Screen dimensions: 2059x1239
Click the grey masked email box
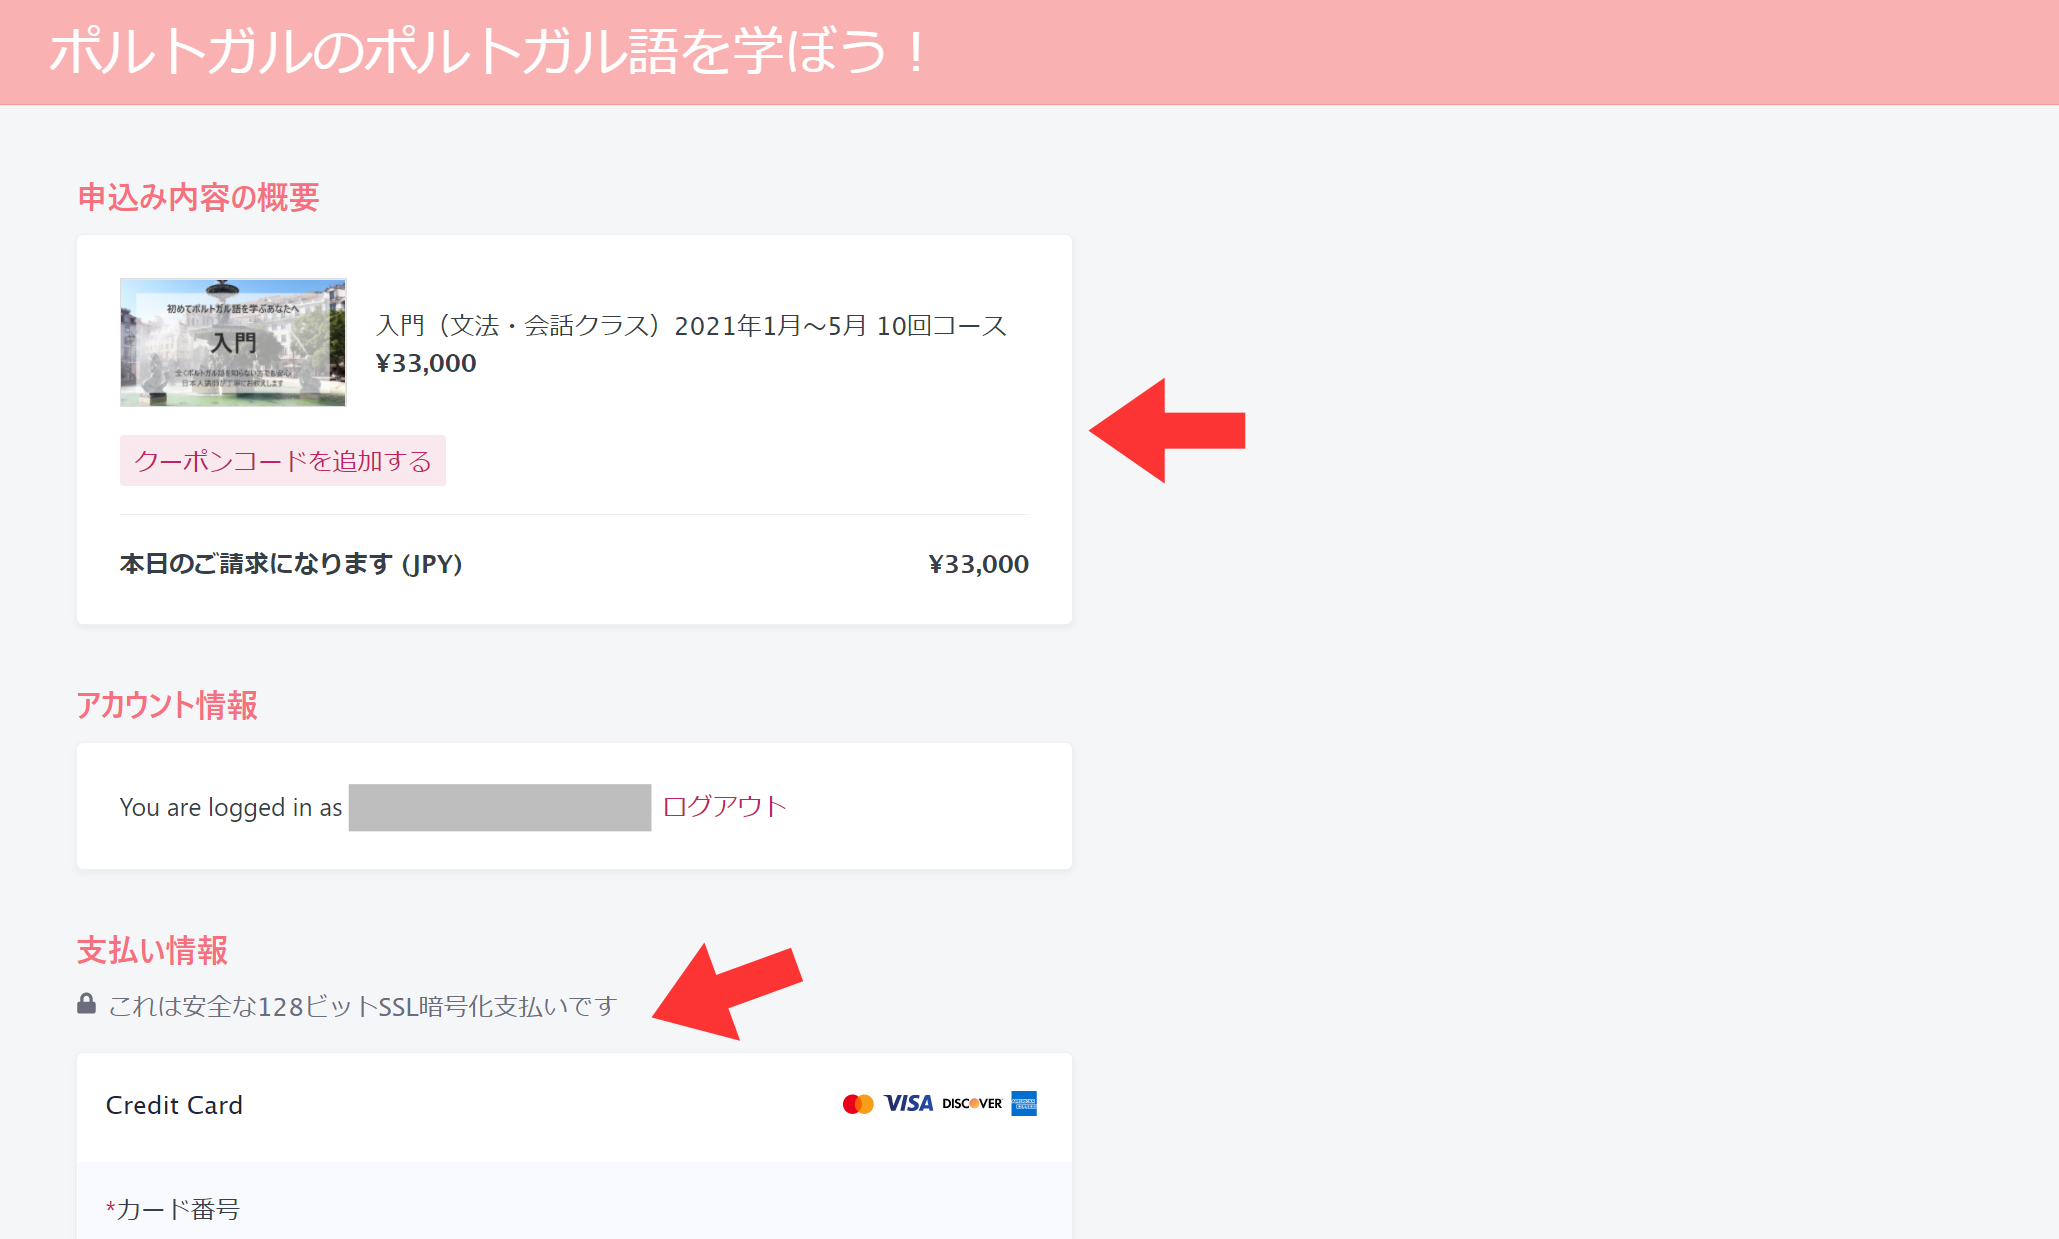pos(500,807)
